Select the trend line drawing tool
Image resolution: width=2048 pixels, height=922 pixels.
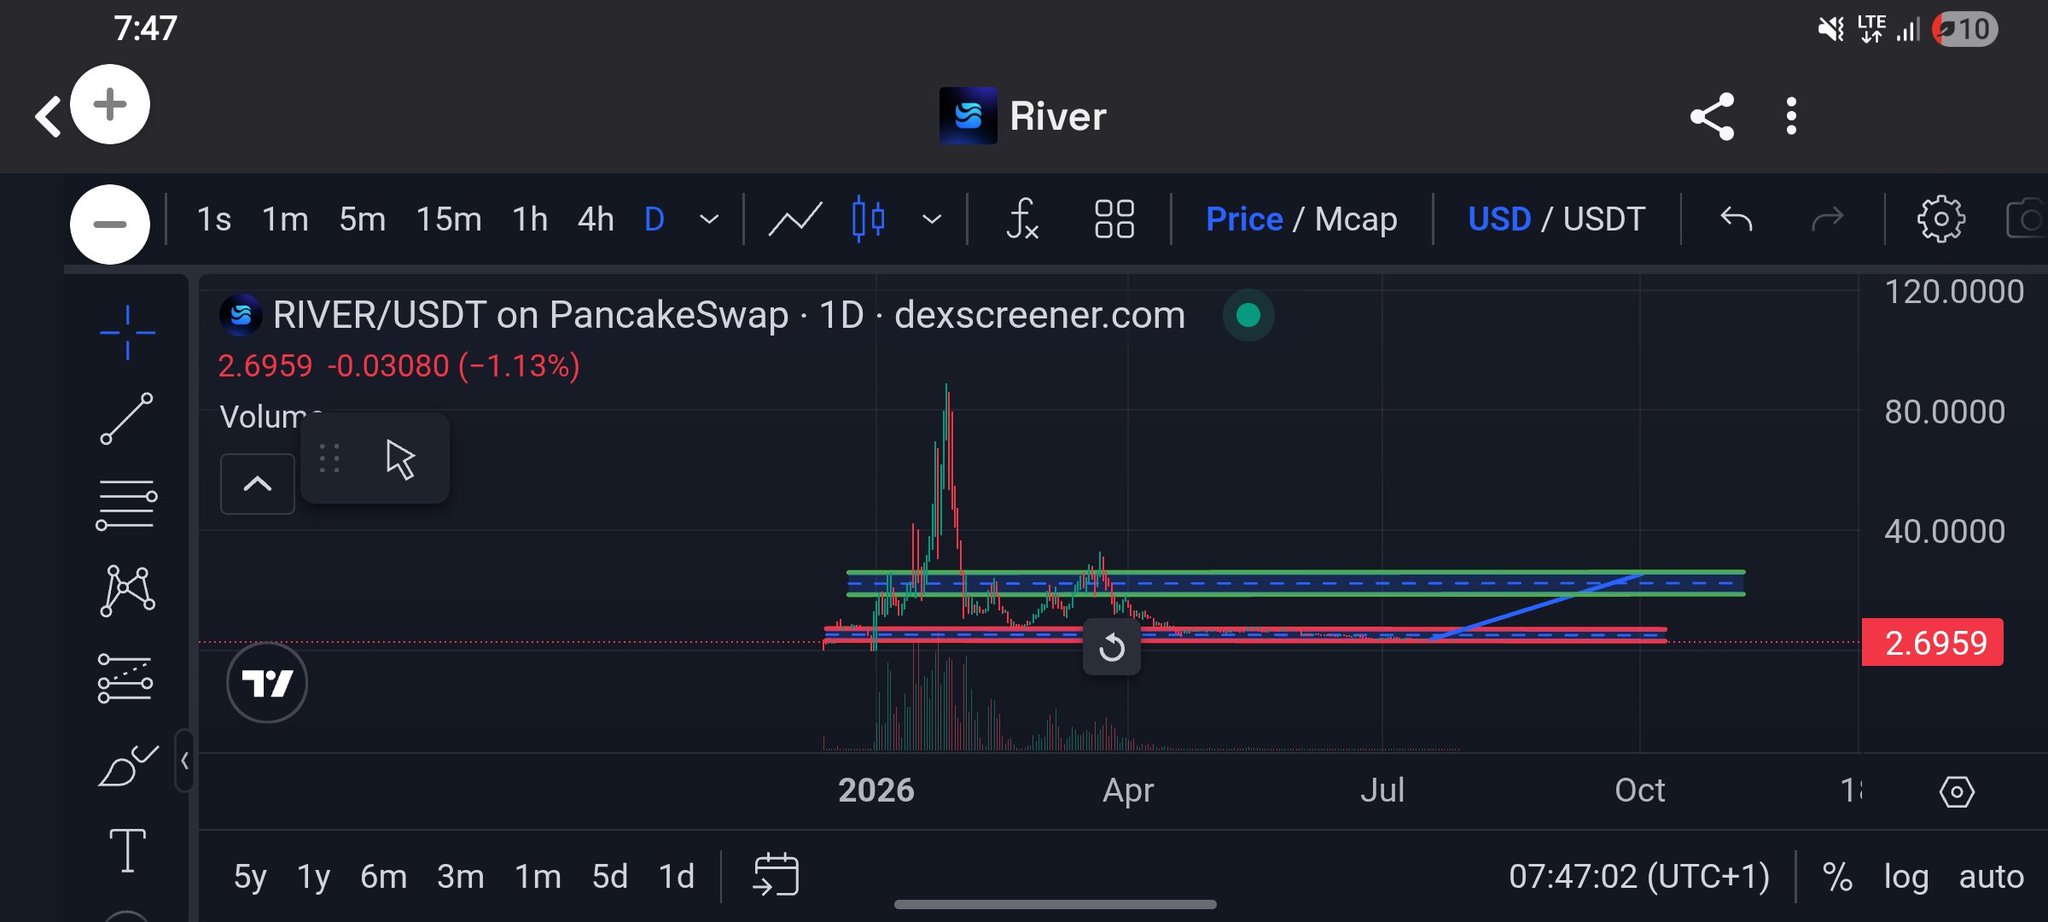click(127, 418)
